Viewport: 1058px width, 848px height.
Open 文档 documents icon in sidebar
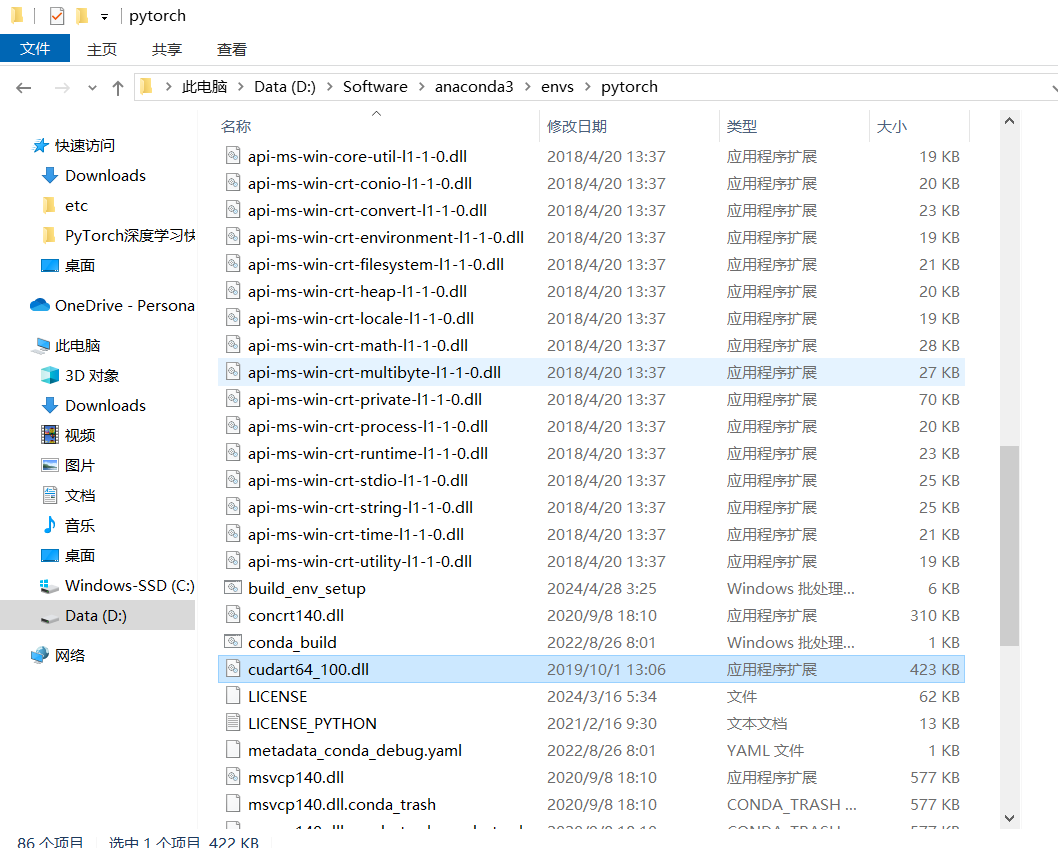50,494
